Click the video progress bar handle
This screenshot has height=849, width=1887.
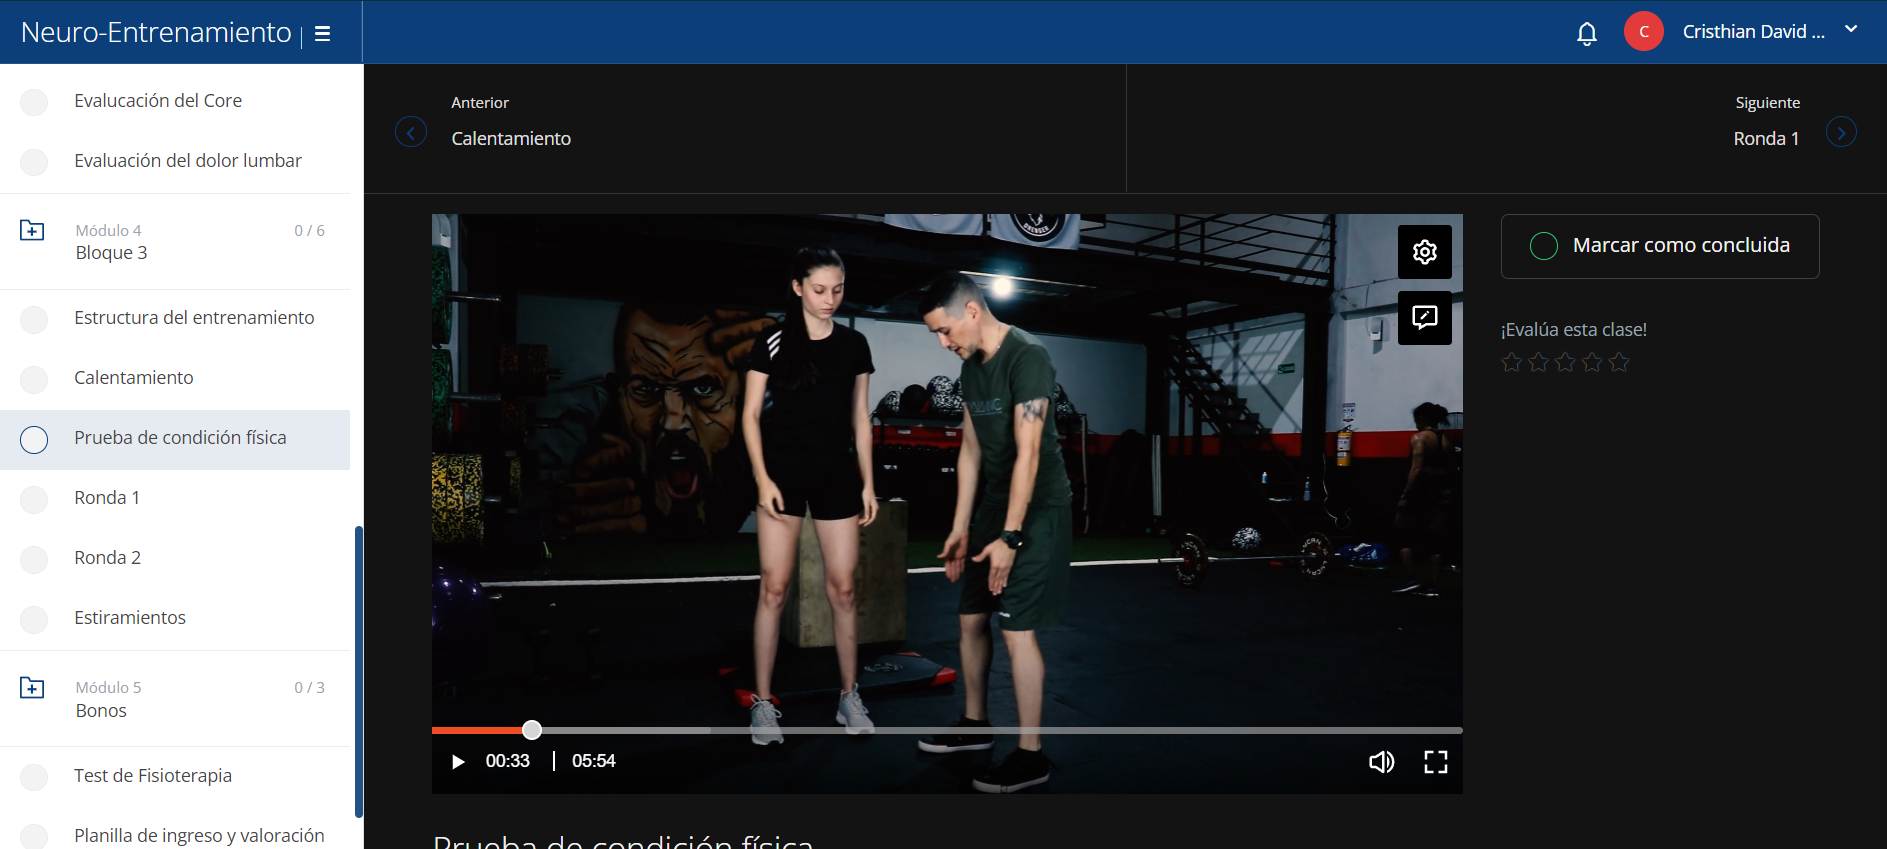pos(532,730)
